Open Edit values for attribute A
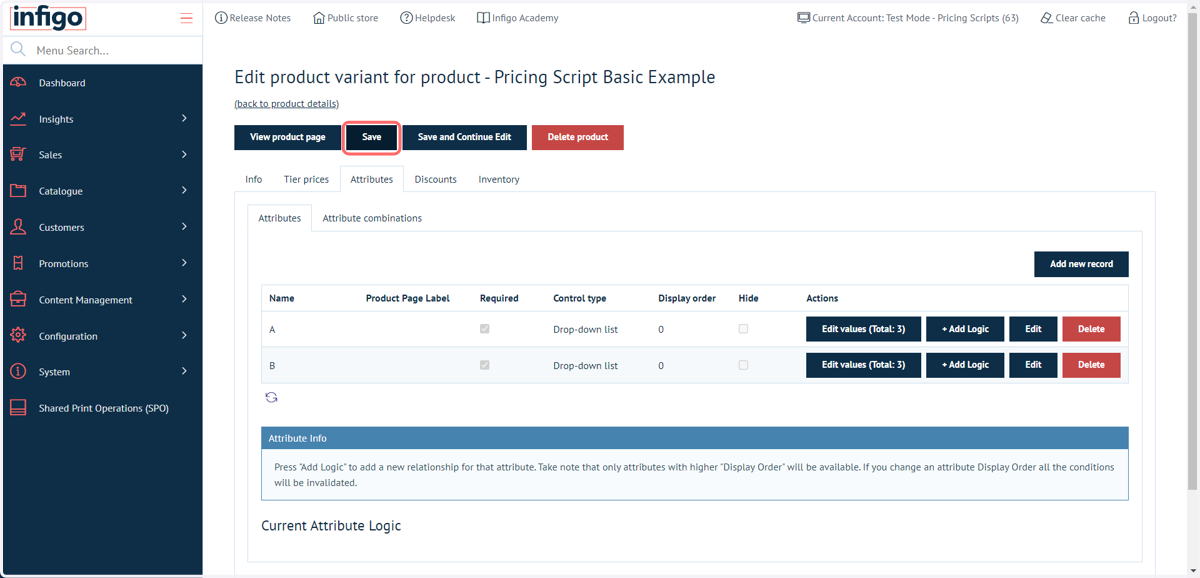1200x578 pixels. pos(863,329)
